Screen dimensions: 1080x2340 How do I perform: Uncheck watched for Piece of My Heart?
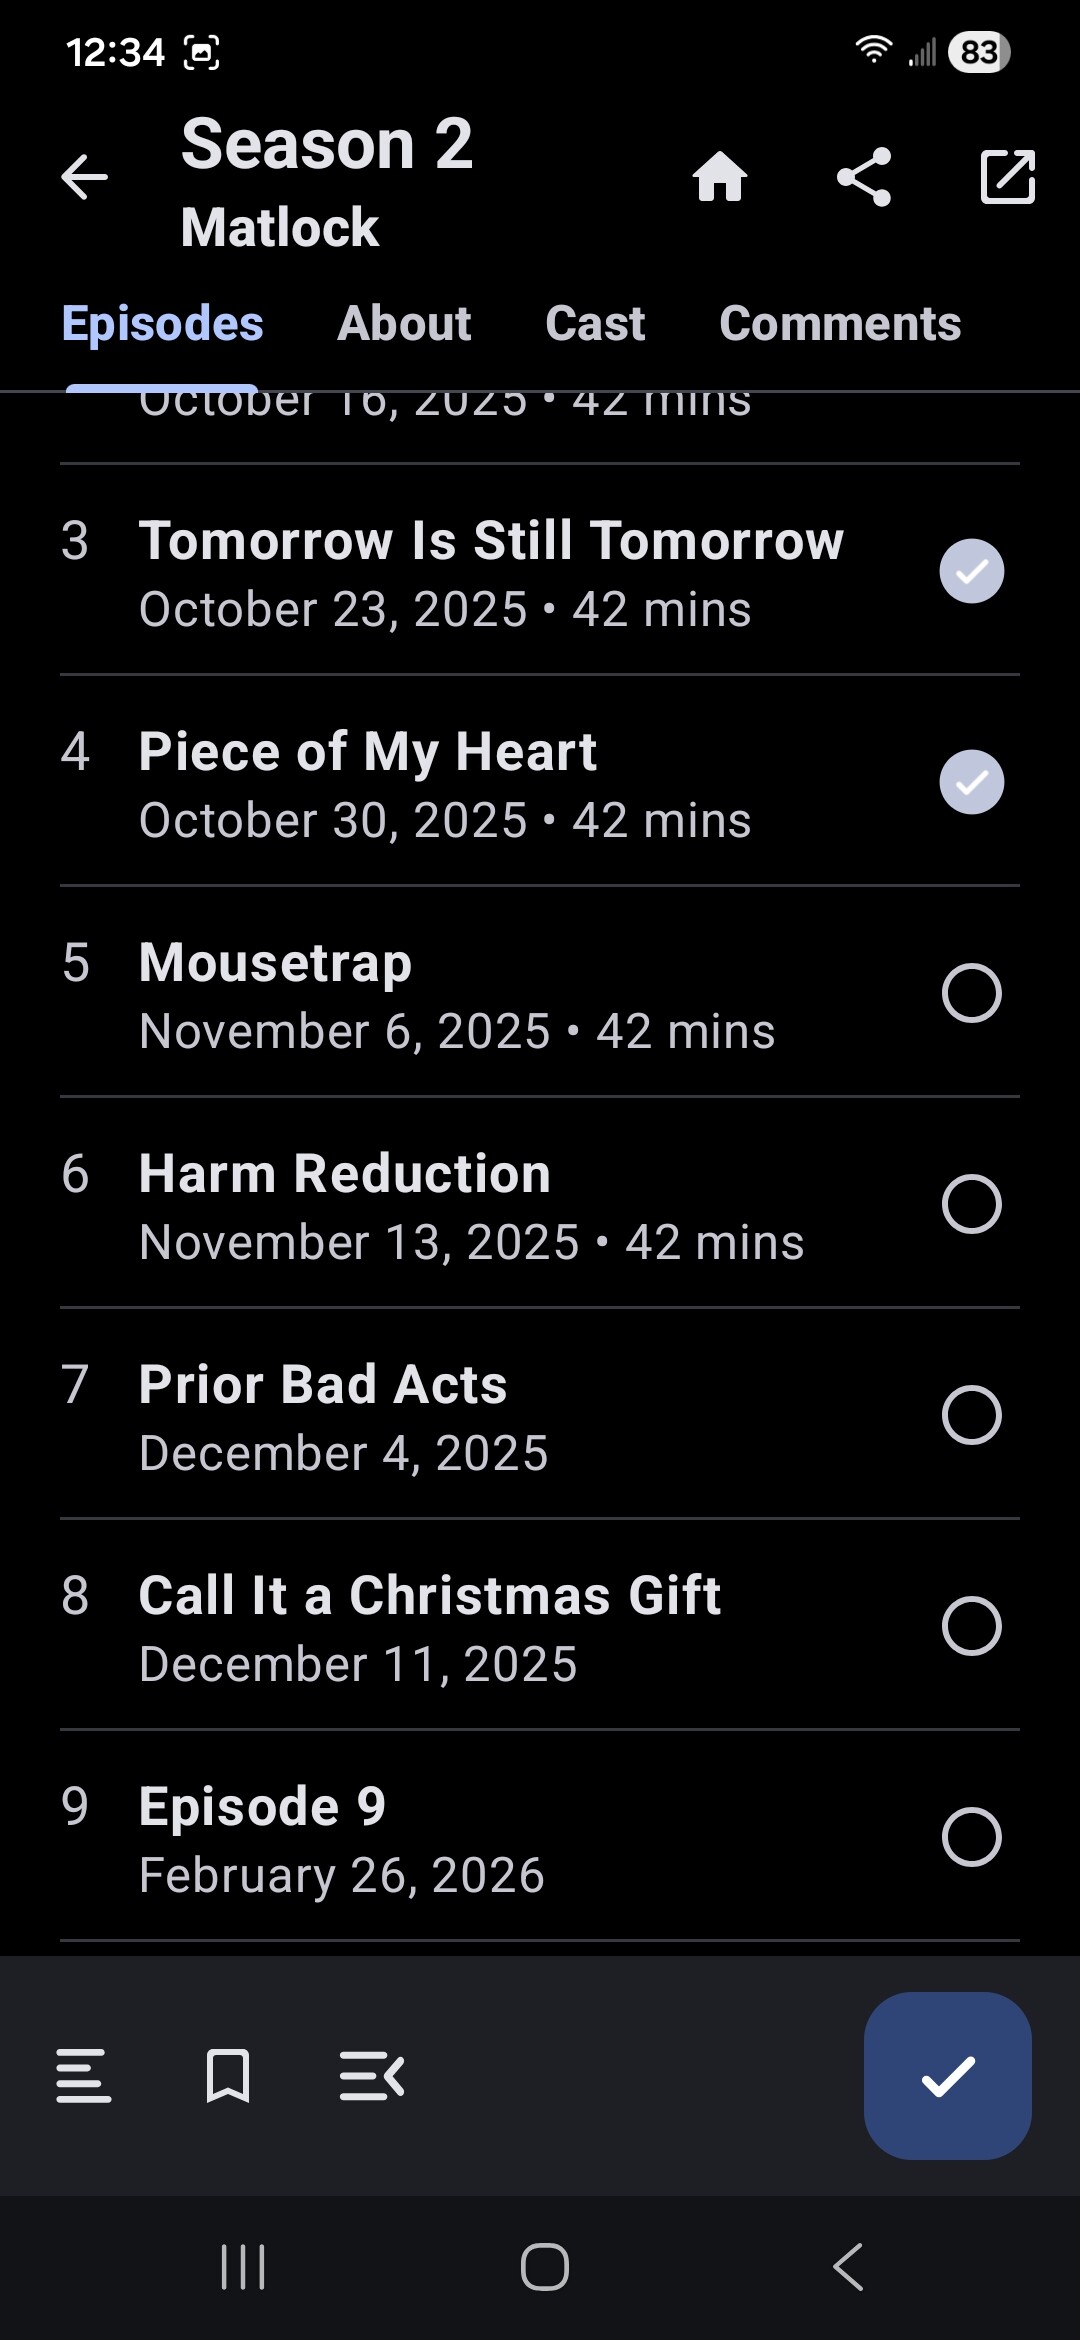pos(971,782)
